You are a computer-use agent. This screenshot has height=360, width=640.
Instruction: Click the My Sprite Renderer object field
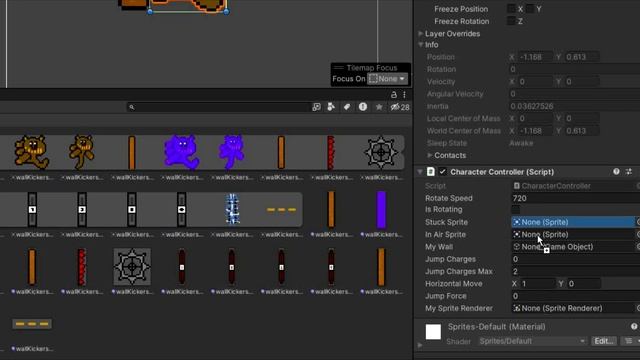(573, 308)
